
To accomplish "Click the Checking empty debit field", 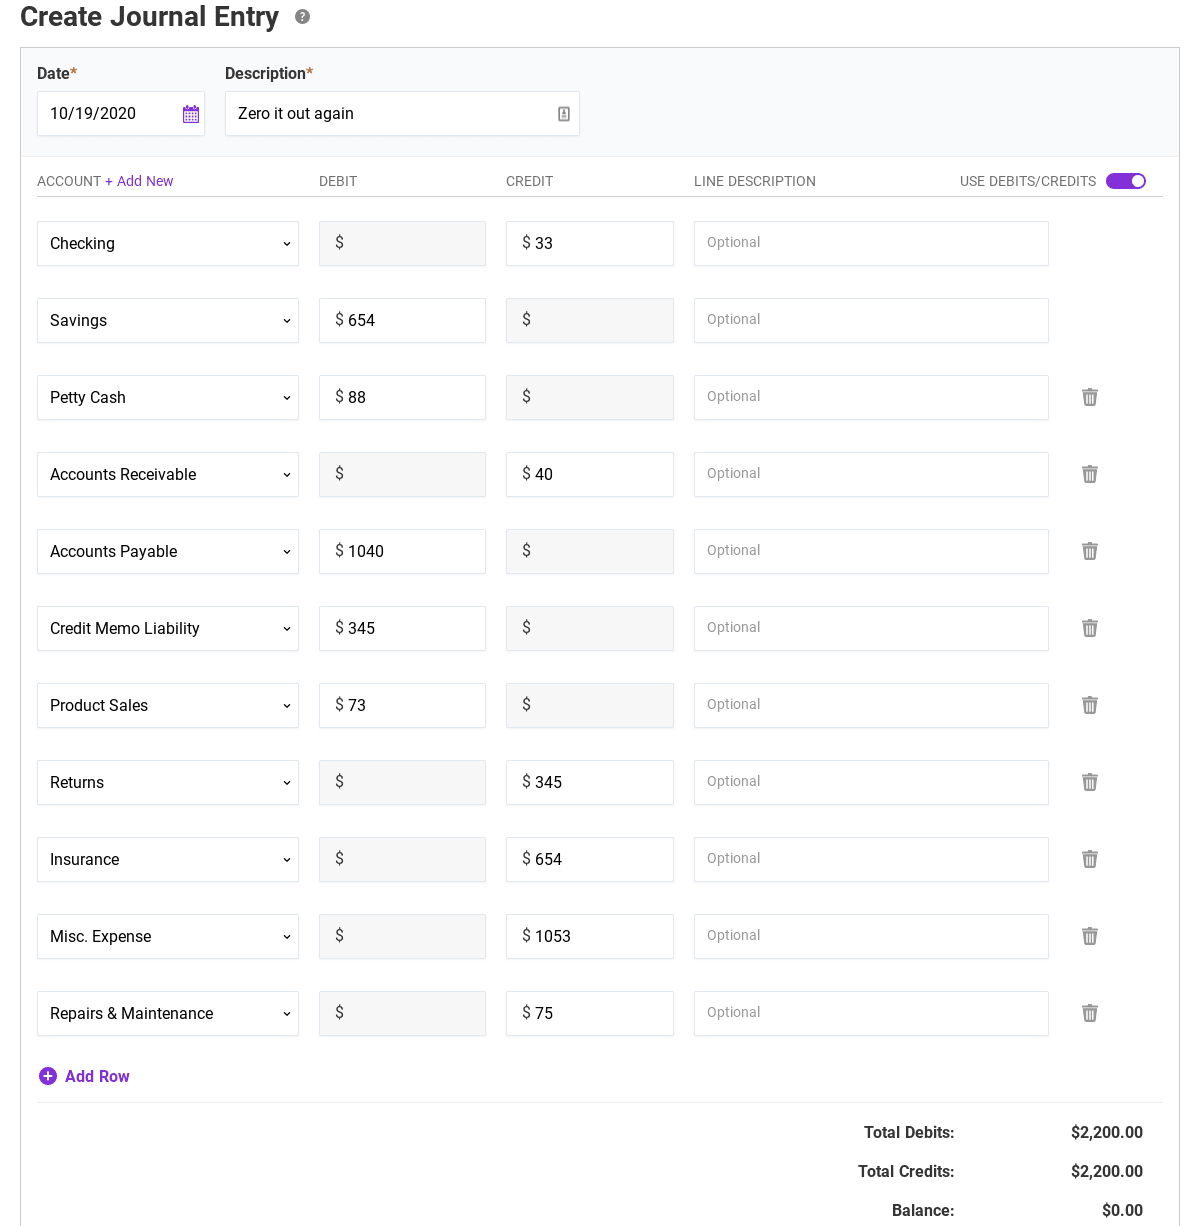I will (x=402, y=244).
